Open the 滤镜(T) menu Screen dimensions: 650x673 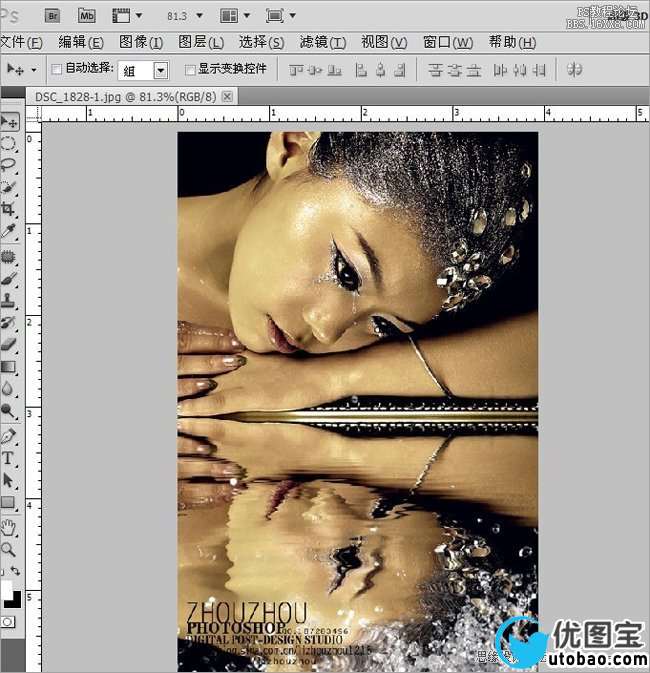[x=323, y=42]
